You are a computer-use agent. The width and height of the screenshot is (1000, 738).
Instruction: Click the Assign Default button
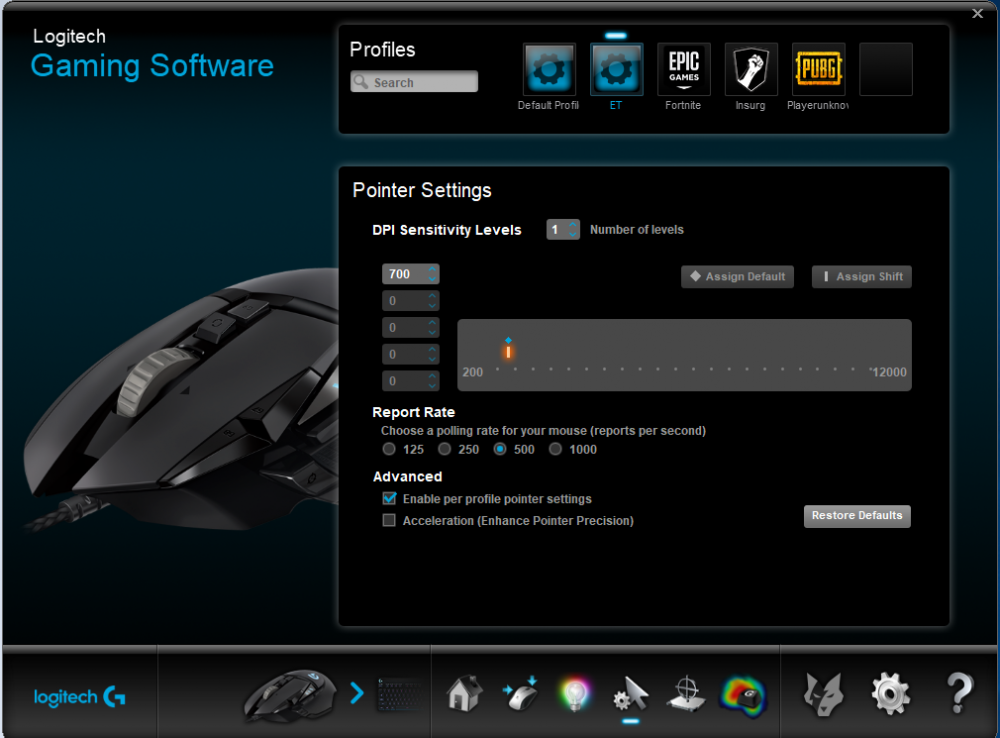tap(737, 277)
